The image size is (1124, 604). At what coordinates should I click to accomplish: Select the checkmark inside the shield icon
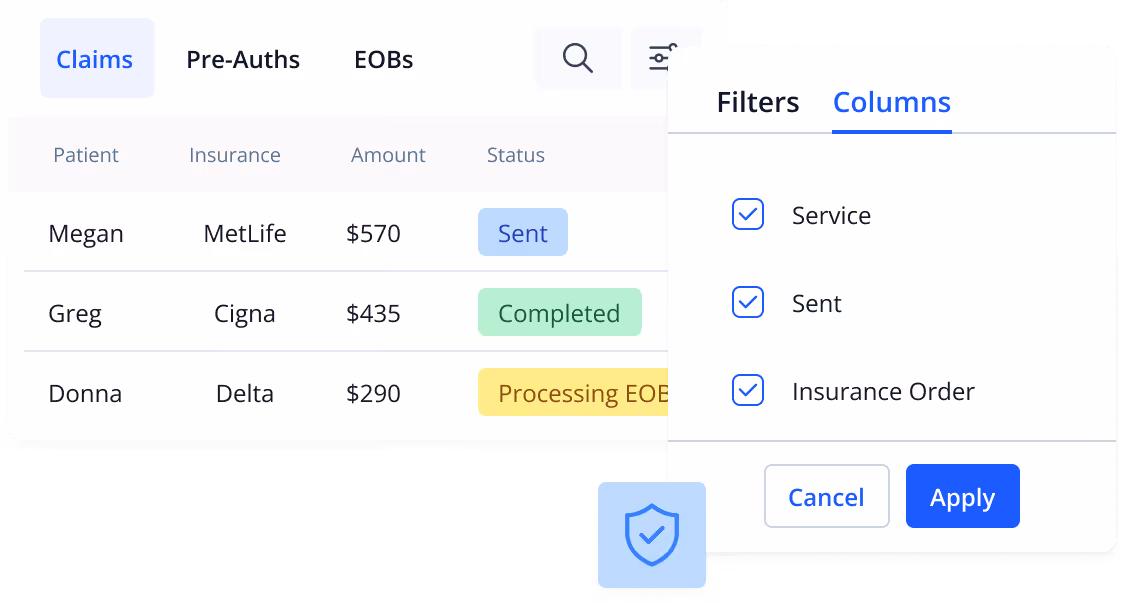click(651, 533)
